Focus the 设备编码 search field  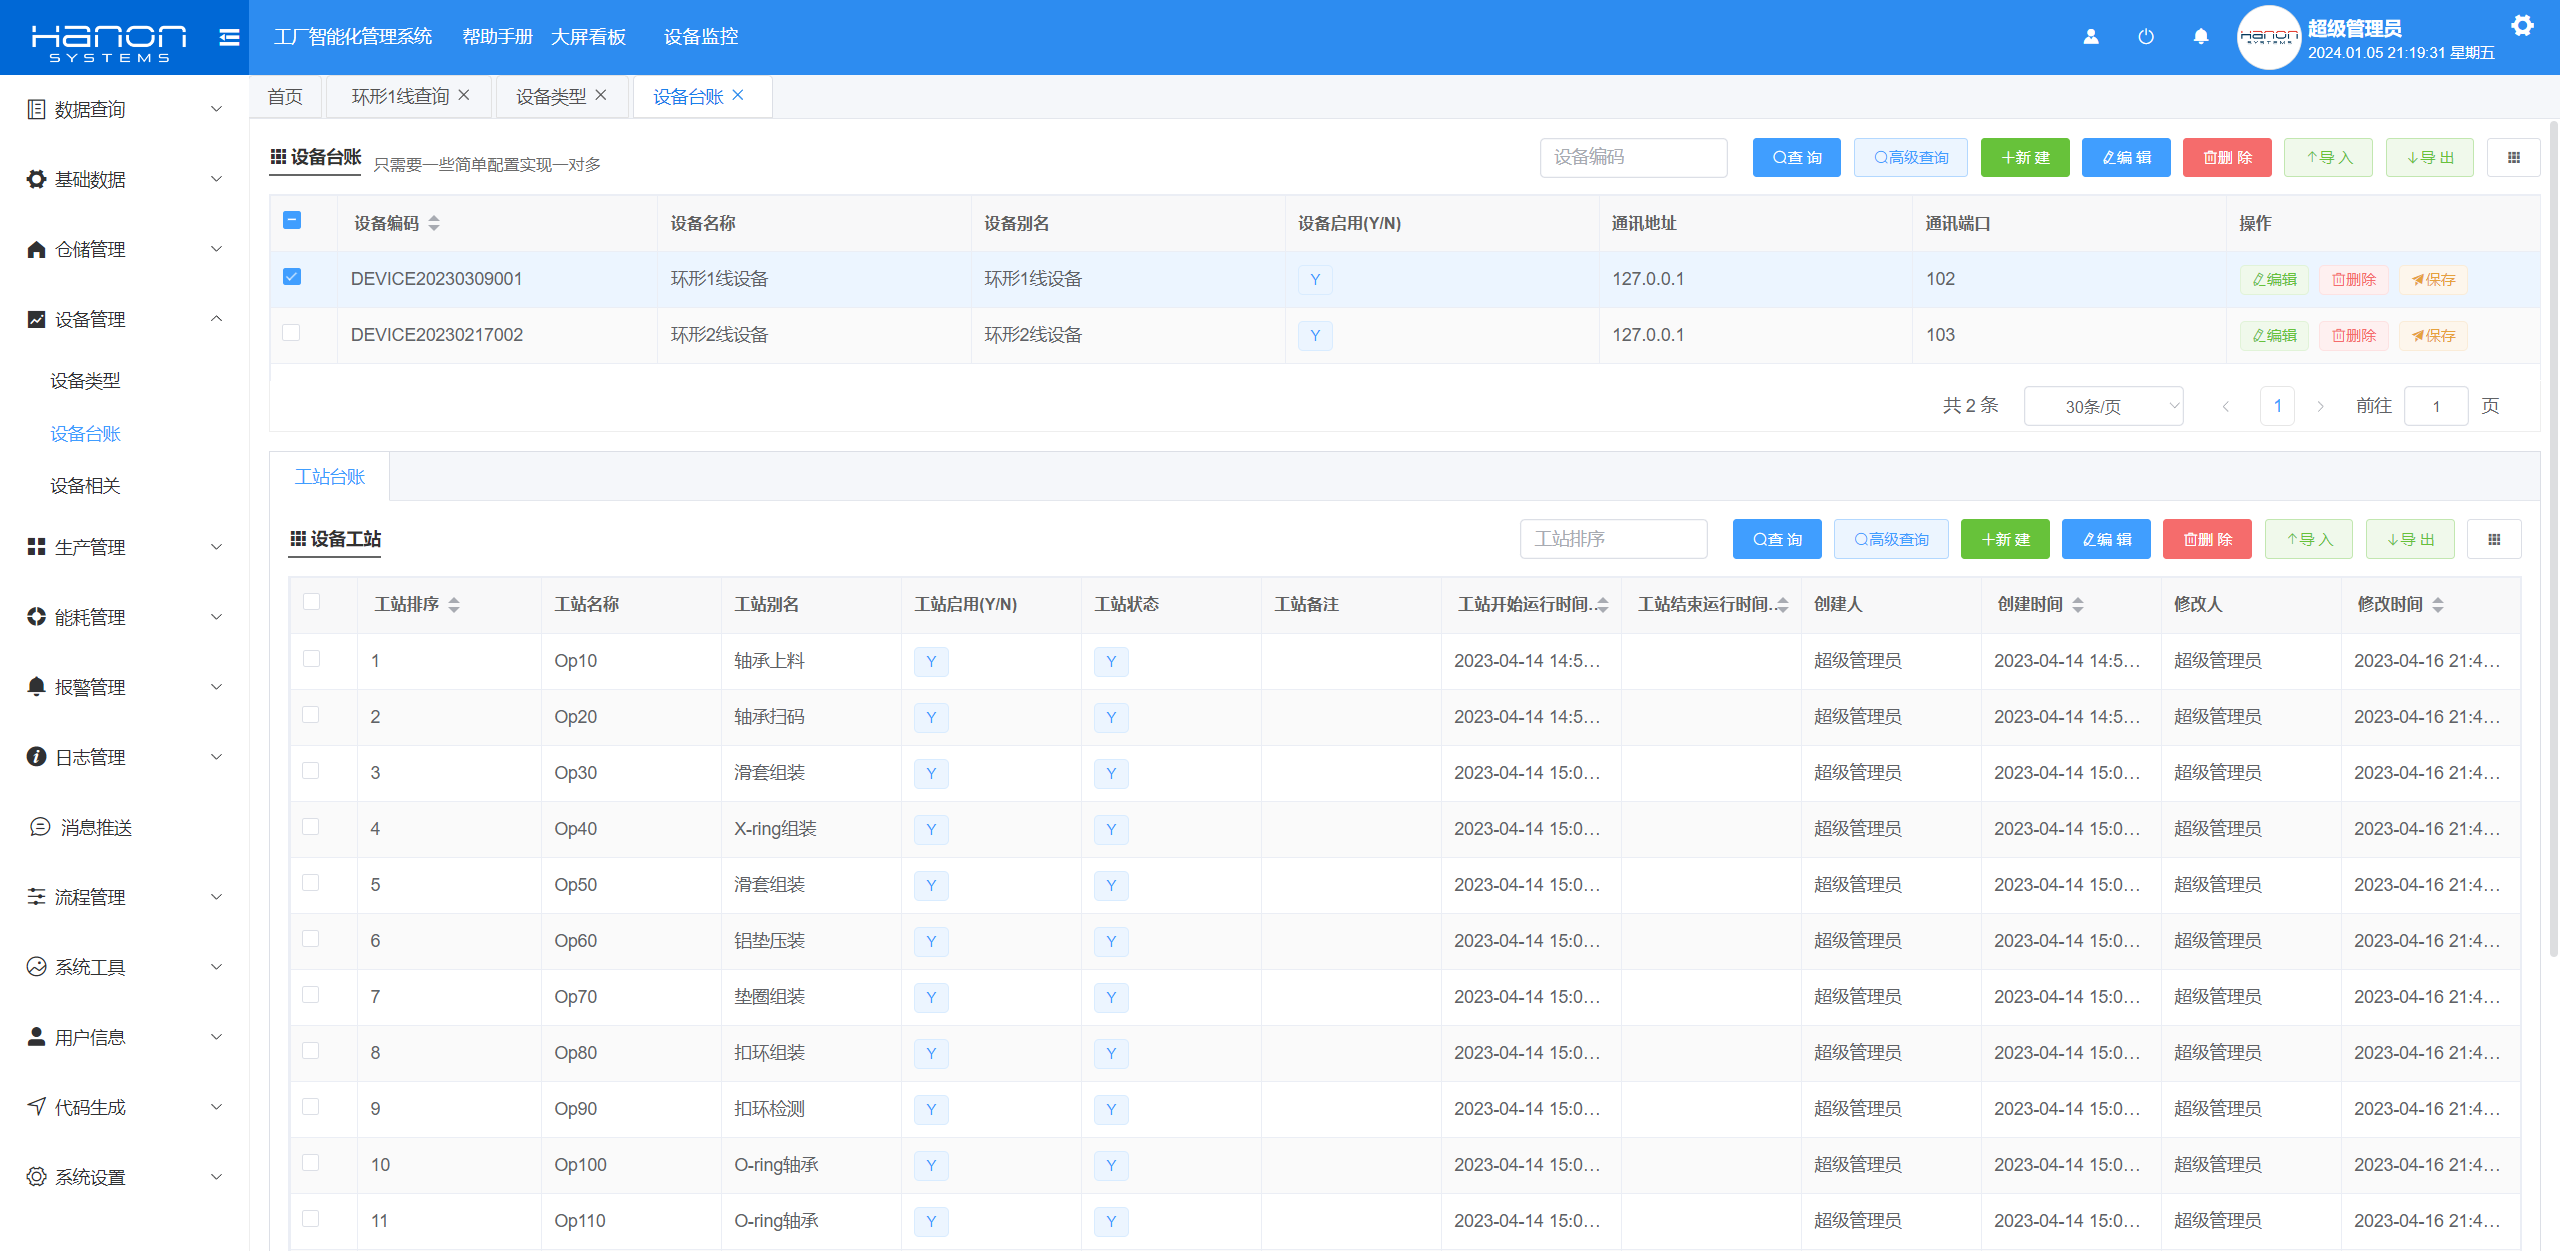[1633, 157]
